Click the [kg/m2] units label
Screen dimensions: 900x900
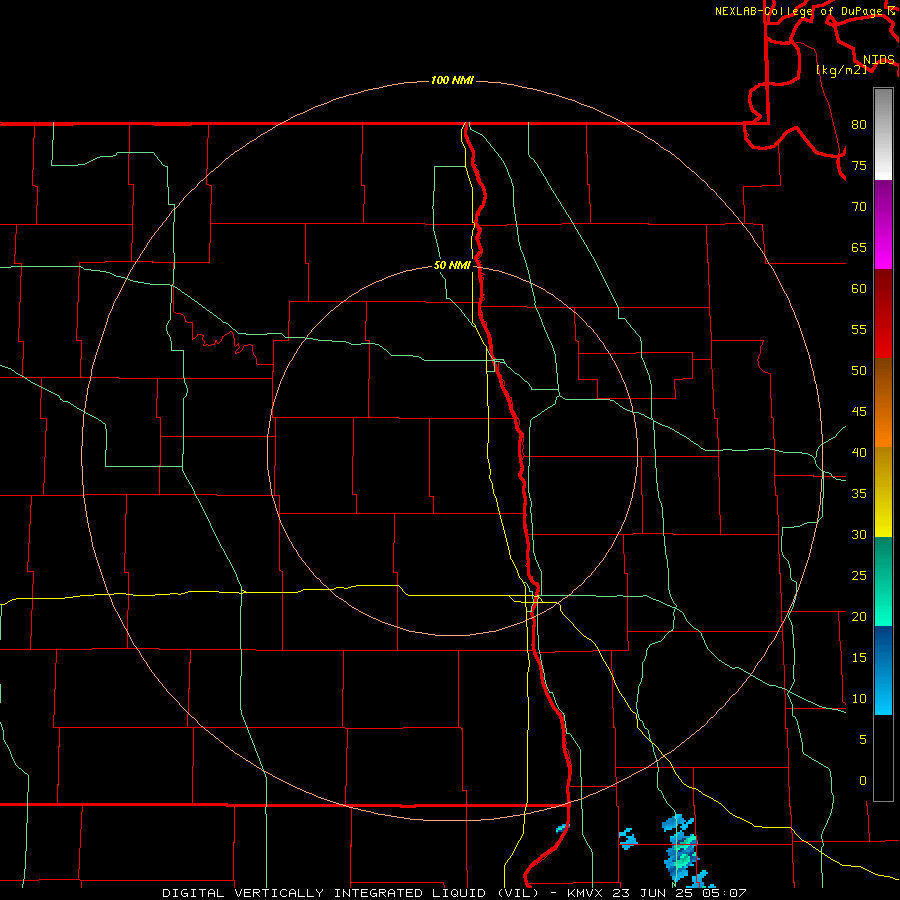(x=841, y=69)
